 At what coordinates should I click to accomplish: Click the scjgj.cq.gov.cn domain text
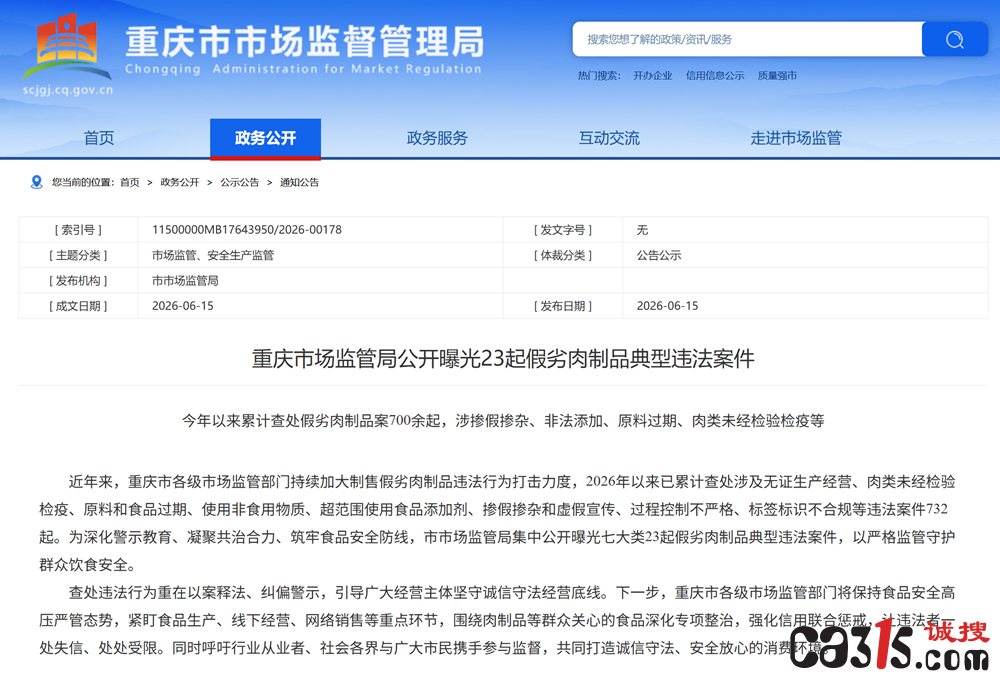[x=68, y=90]
